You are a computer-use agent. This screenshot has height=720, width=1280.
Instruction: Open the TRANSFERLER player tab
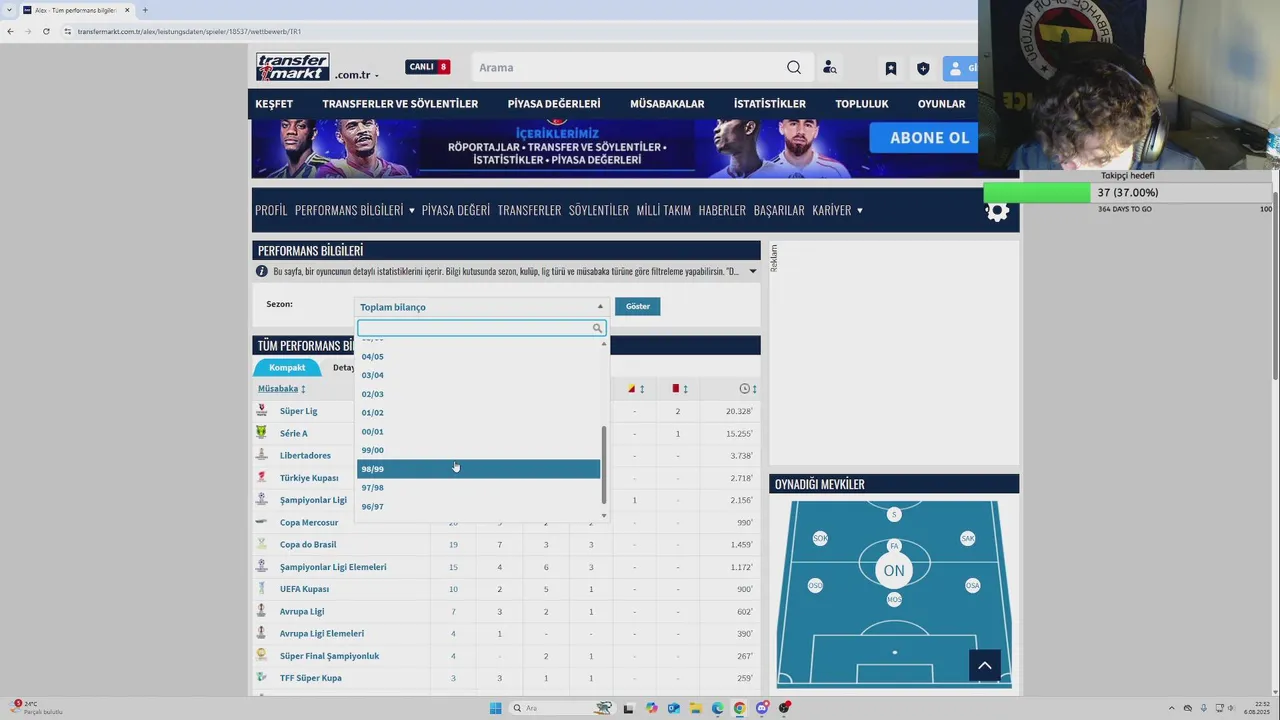[x=529, y=210]
